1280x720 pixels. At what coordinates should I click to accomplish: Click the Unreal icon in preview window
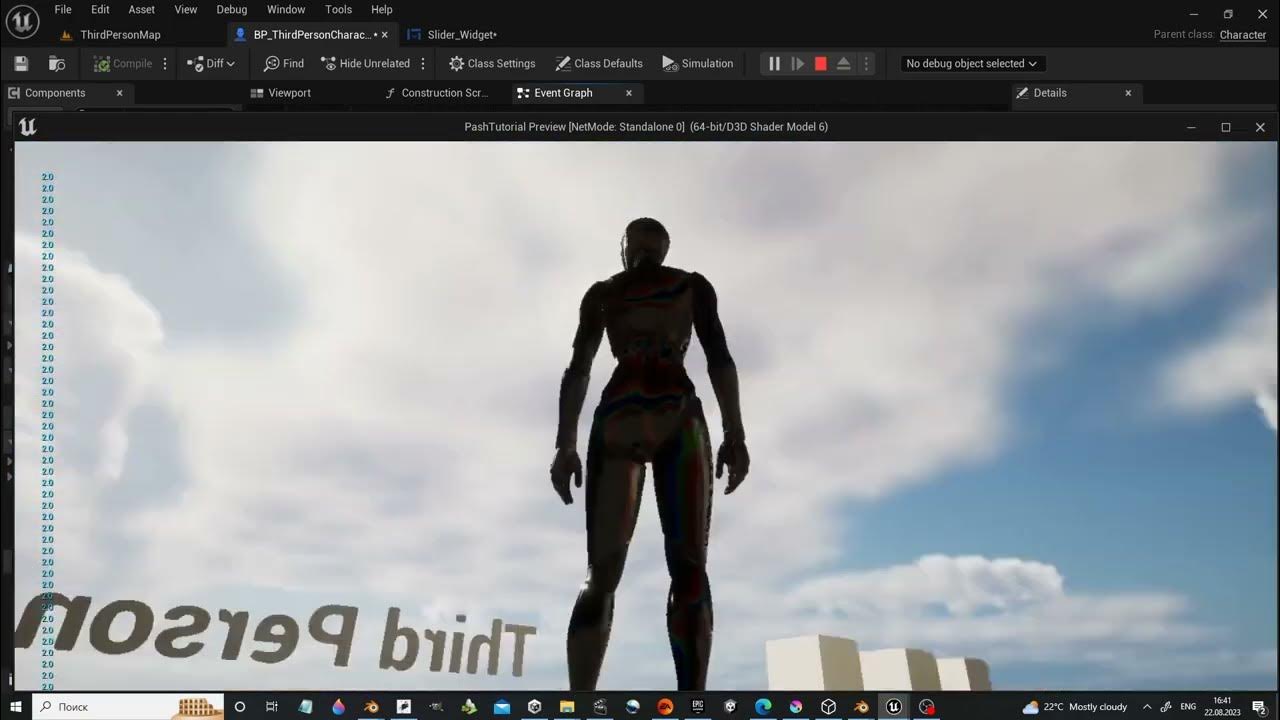[27, 127]
